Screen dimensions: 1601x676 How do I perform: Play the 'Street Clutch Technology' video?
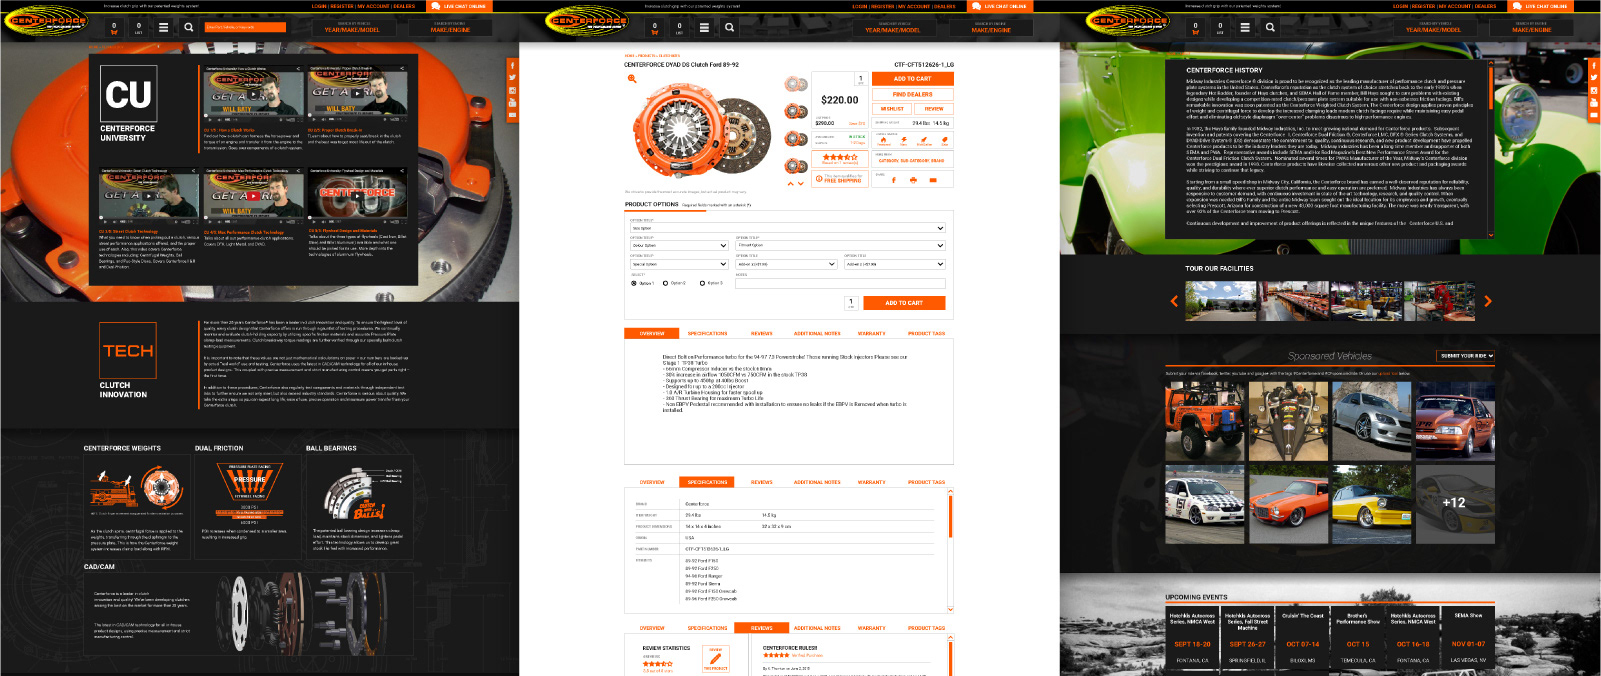148,196
